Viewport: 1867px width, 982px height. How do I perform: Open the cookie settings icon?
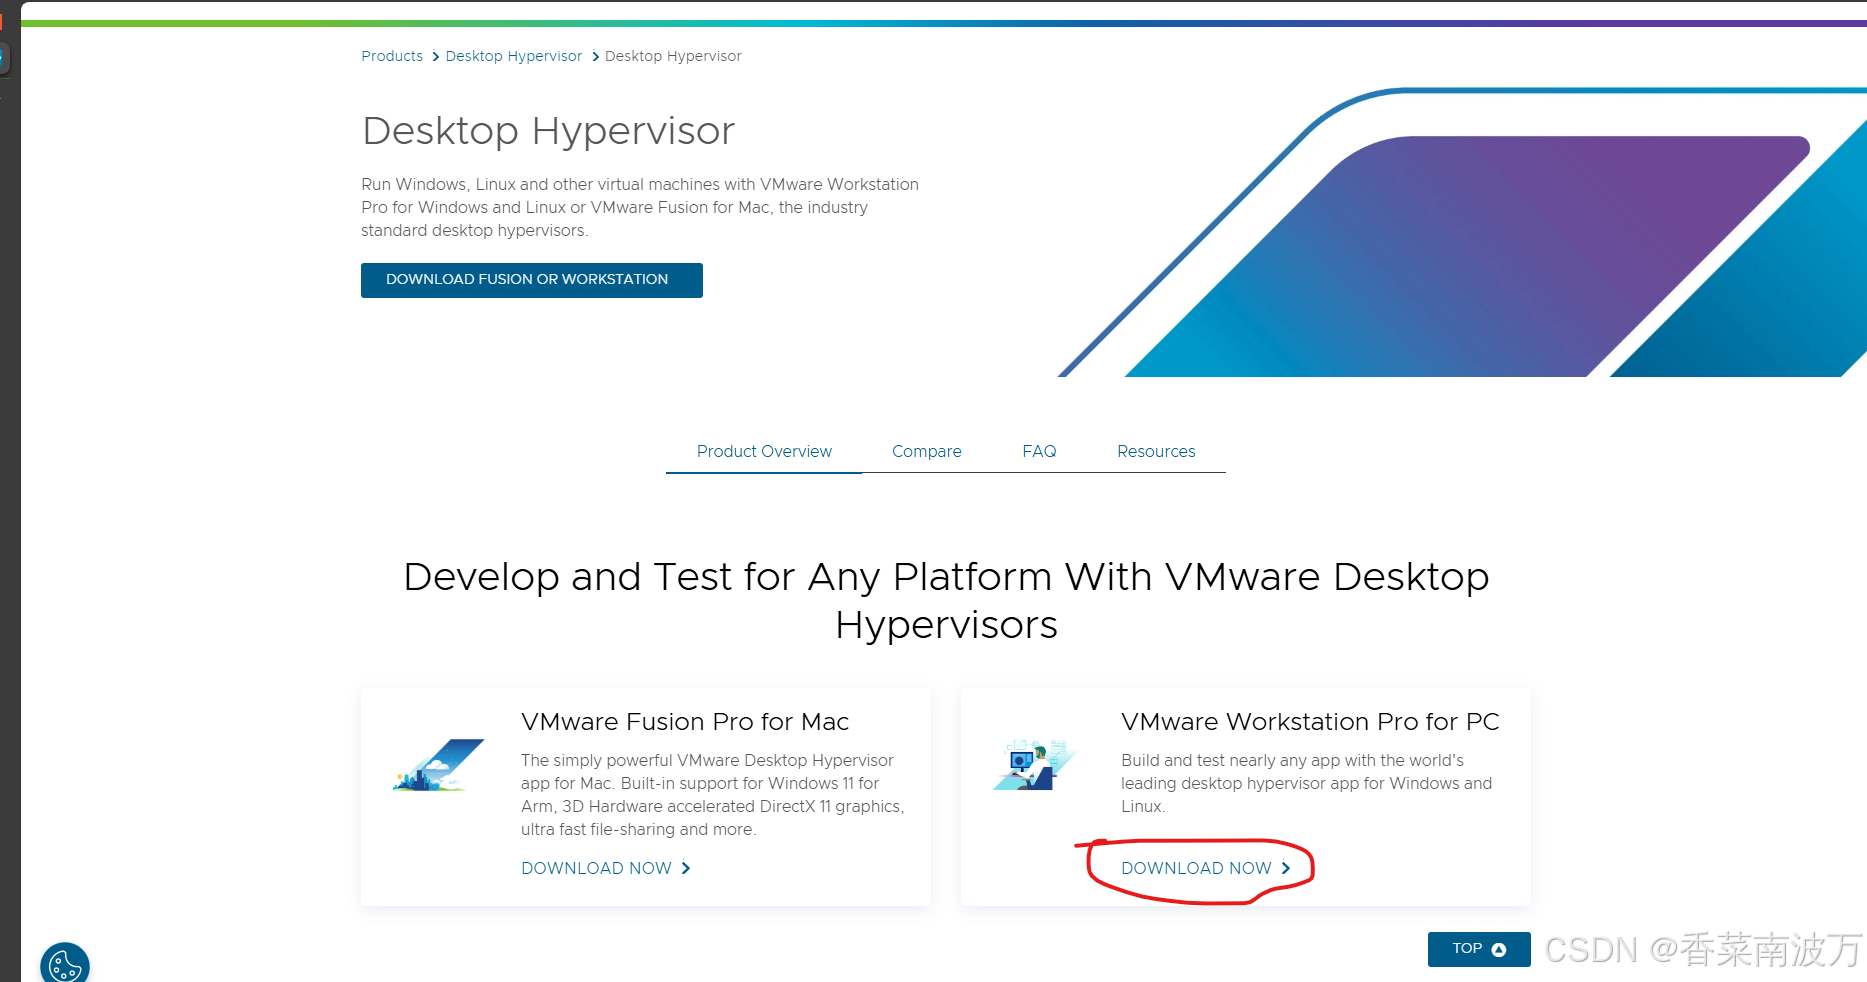point(65,965)
